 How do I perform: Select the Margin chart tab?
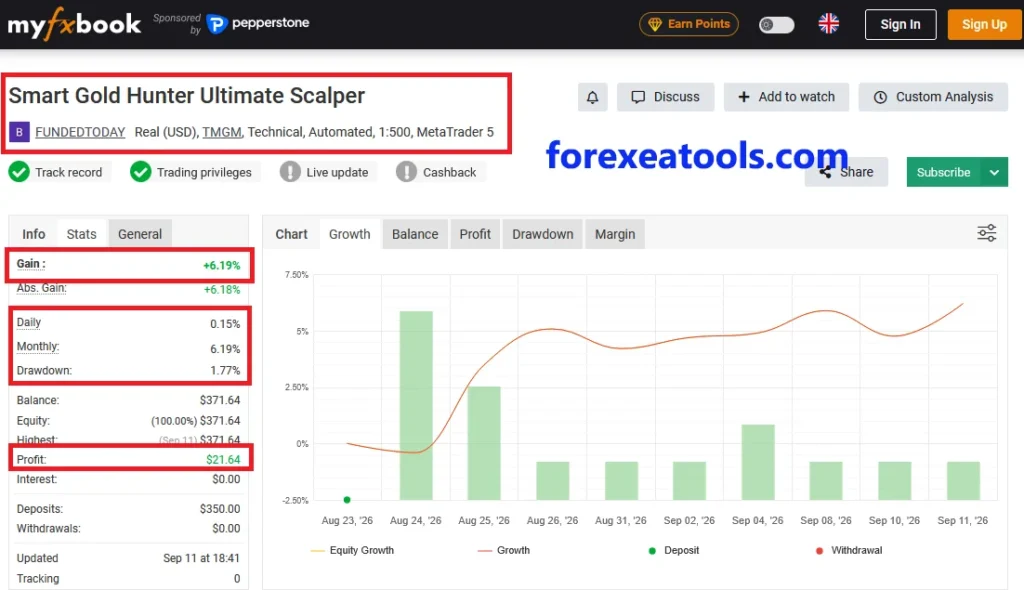[x=615, y=234]
